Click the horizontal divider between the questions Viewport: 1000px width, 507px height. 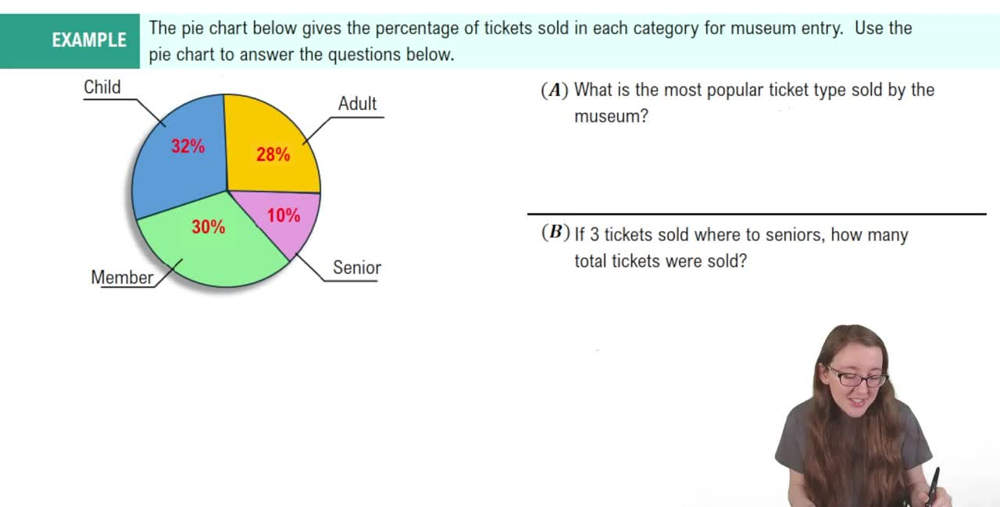756,214
